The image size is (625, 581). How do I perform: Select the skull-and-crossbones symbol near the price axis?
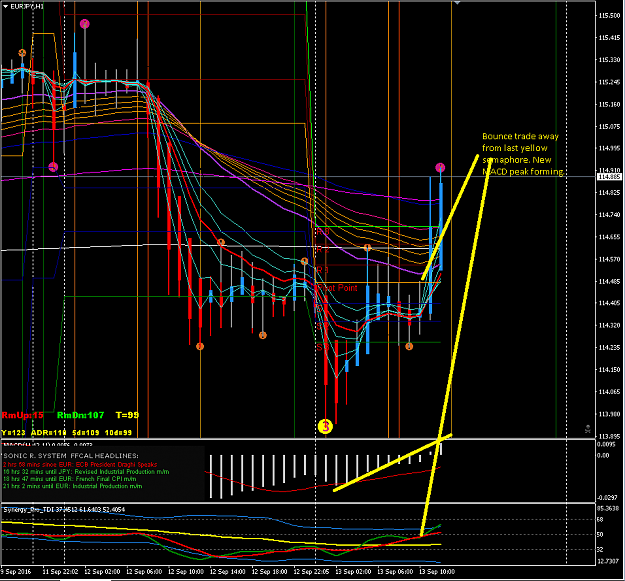pos(588,429)
